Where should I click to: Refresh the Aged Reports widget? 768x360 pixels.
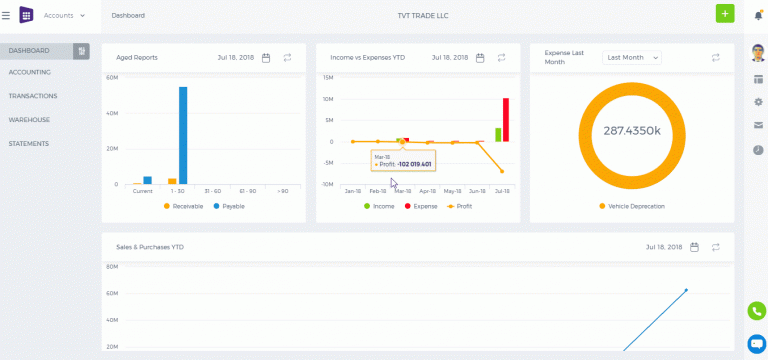288,58
